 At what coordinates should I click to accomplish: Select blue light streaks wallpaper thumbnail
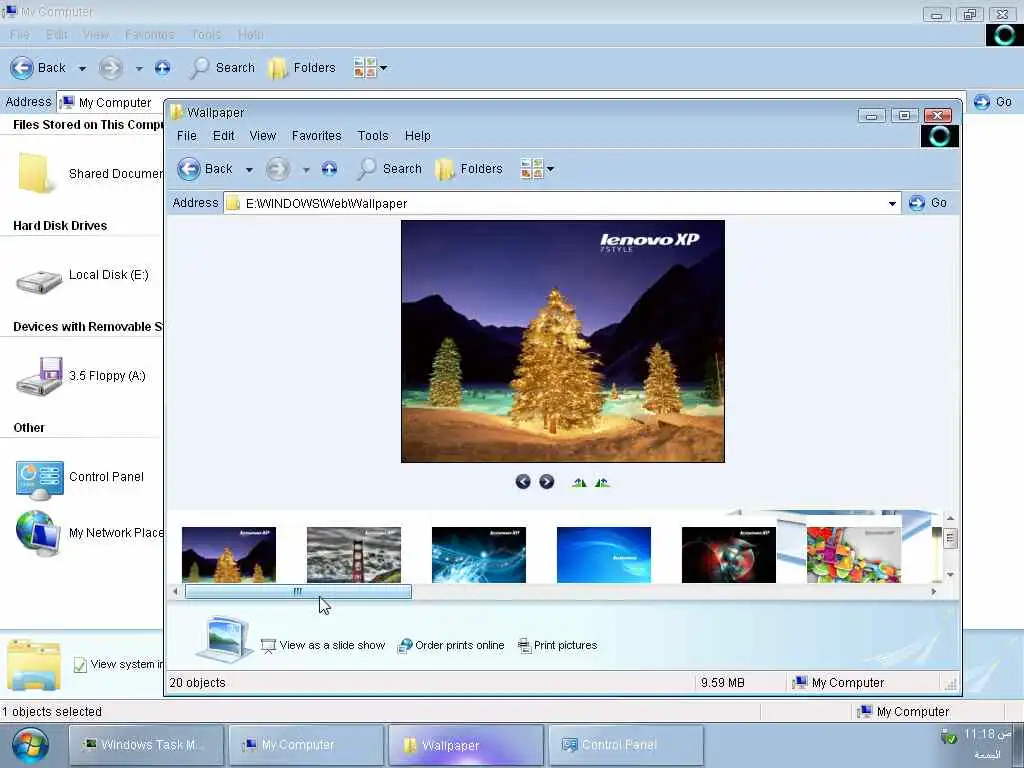click(x=479, y=554)
